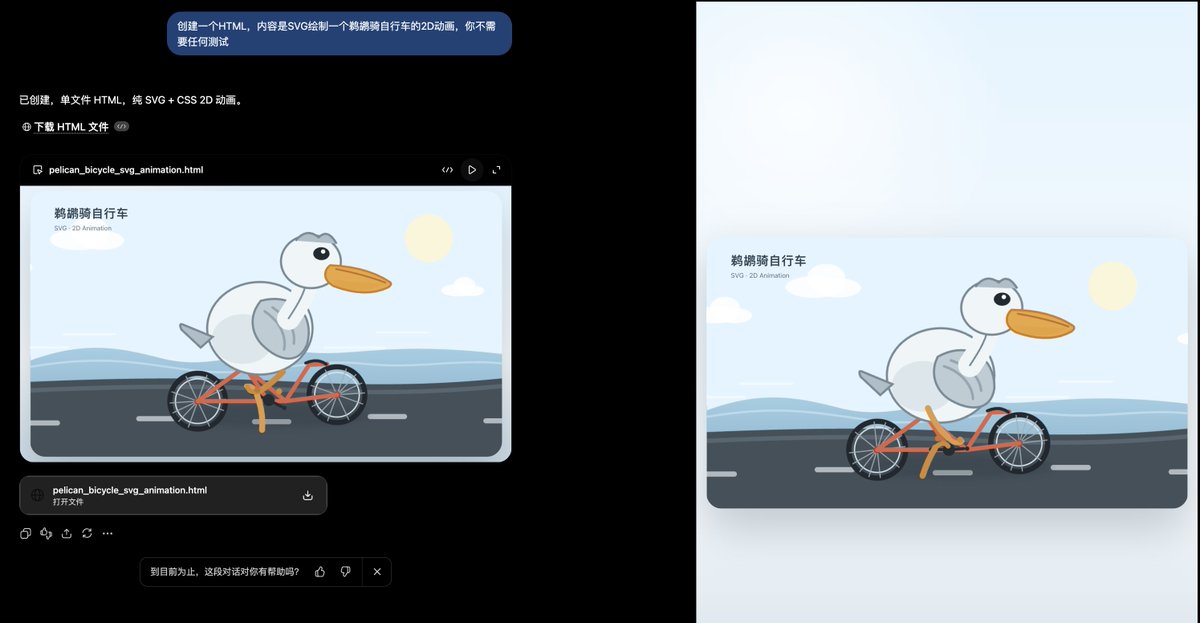This screenshot has height=623, width=1200.
Task: Run the pelican animation preview
Action: [472, 170]
